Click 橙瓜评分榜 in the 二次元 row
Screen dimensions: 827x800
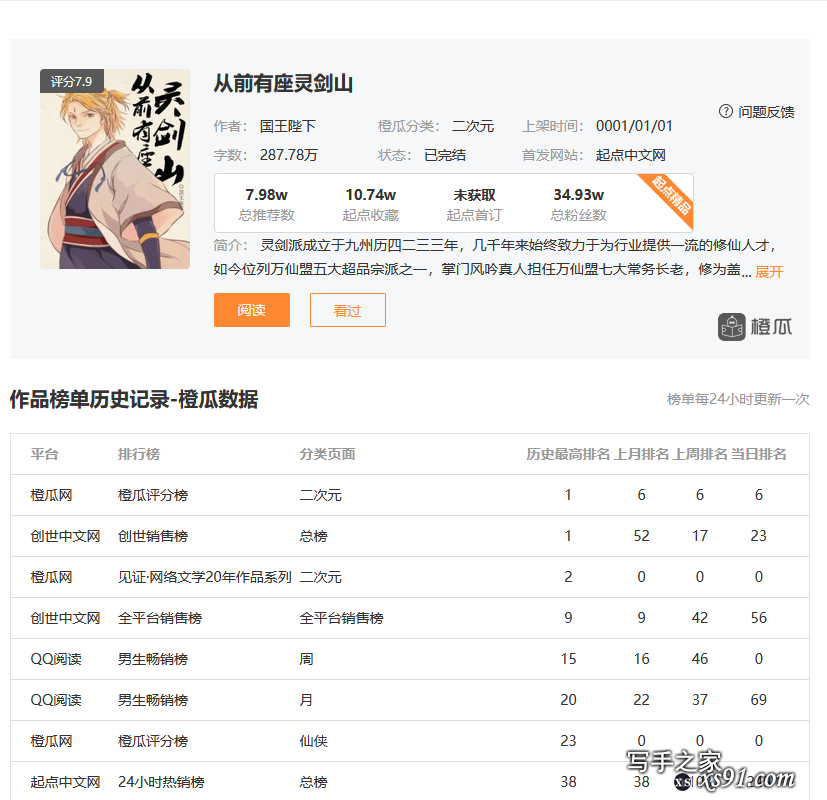click(x=153, y=495)
